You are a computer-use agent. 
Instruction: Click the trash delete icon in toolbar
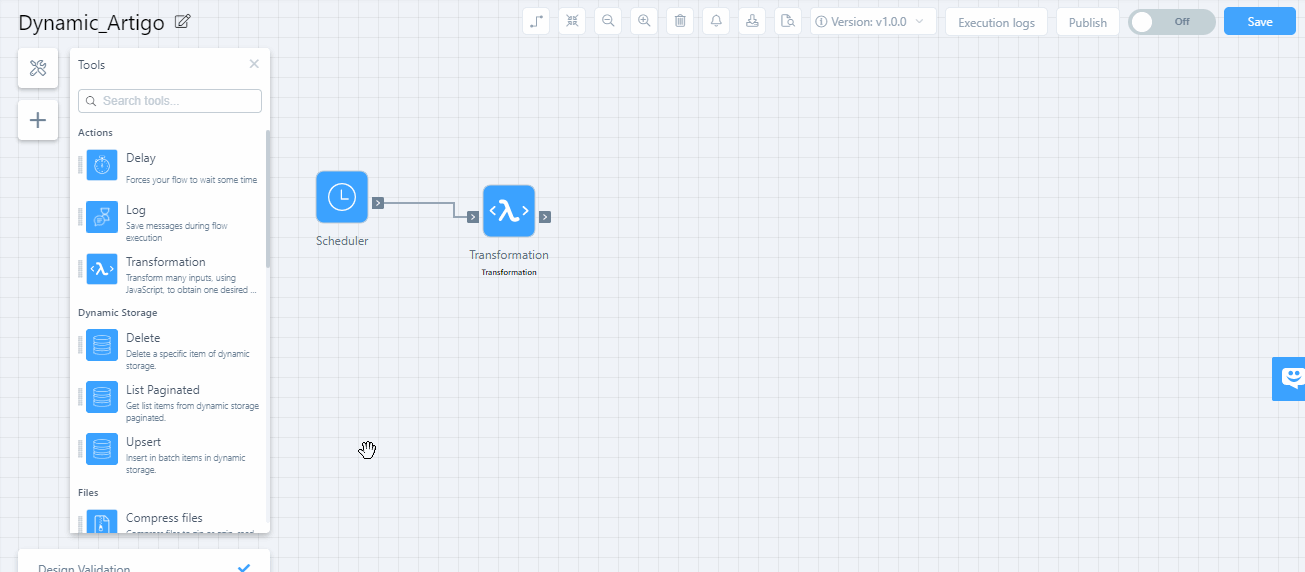[x=680, y=21]
